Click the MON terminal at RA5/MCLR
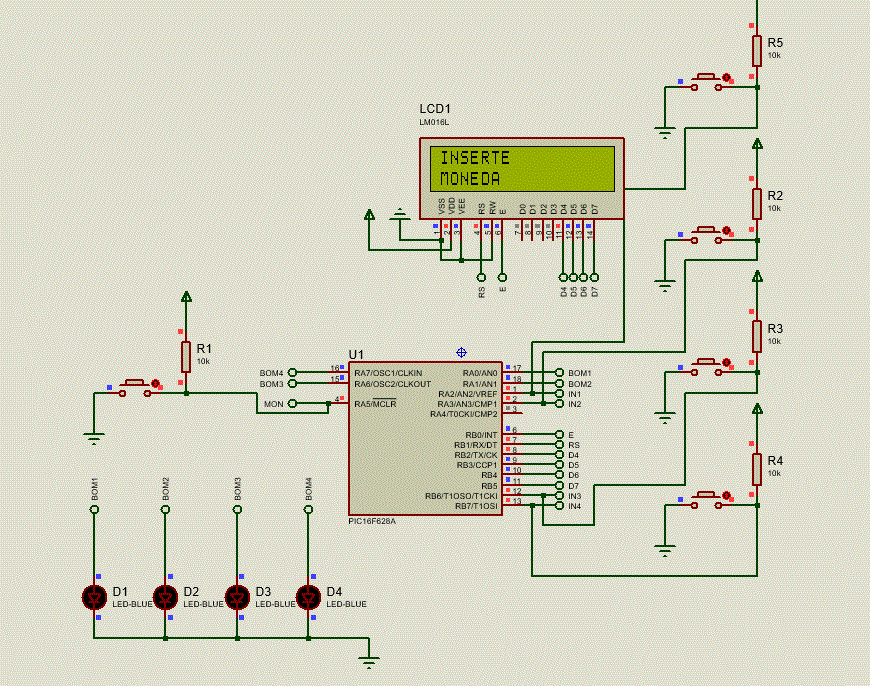 click(x=292, y=403)
